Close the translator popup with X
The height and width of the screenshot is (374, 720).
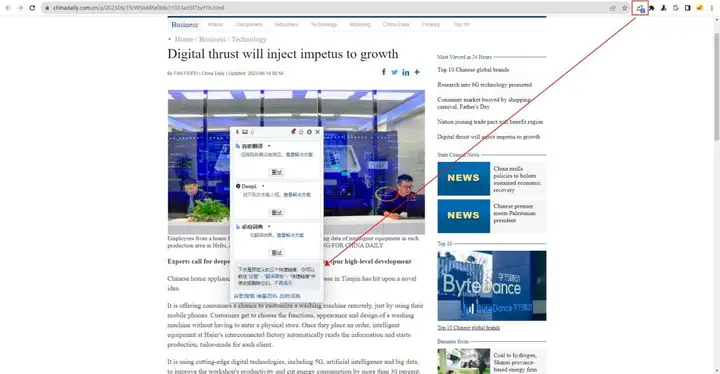pos(317,132)
